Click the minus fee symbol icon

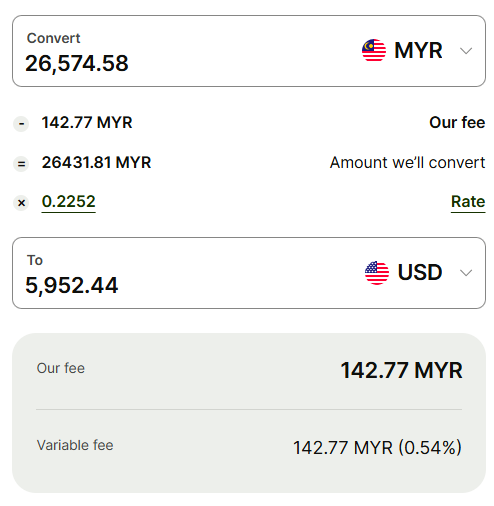[x=21, y=124]
